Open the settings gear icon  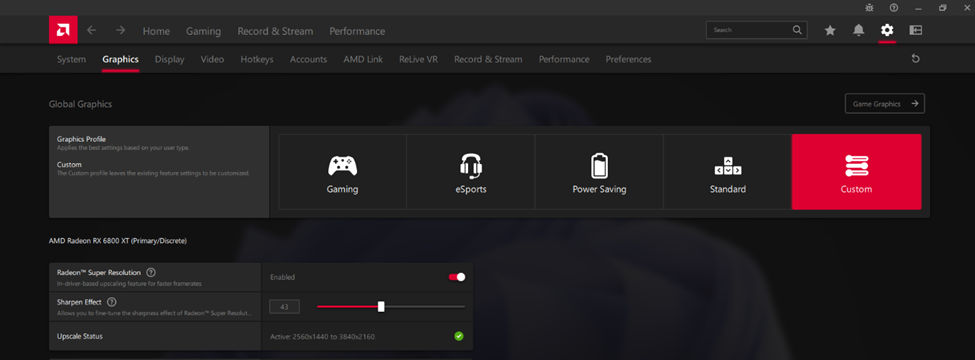pos(887,30)
